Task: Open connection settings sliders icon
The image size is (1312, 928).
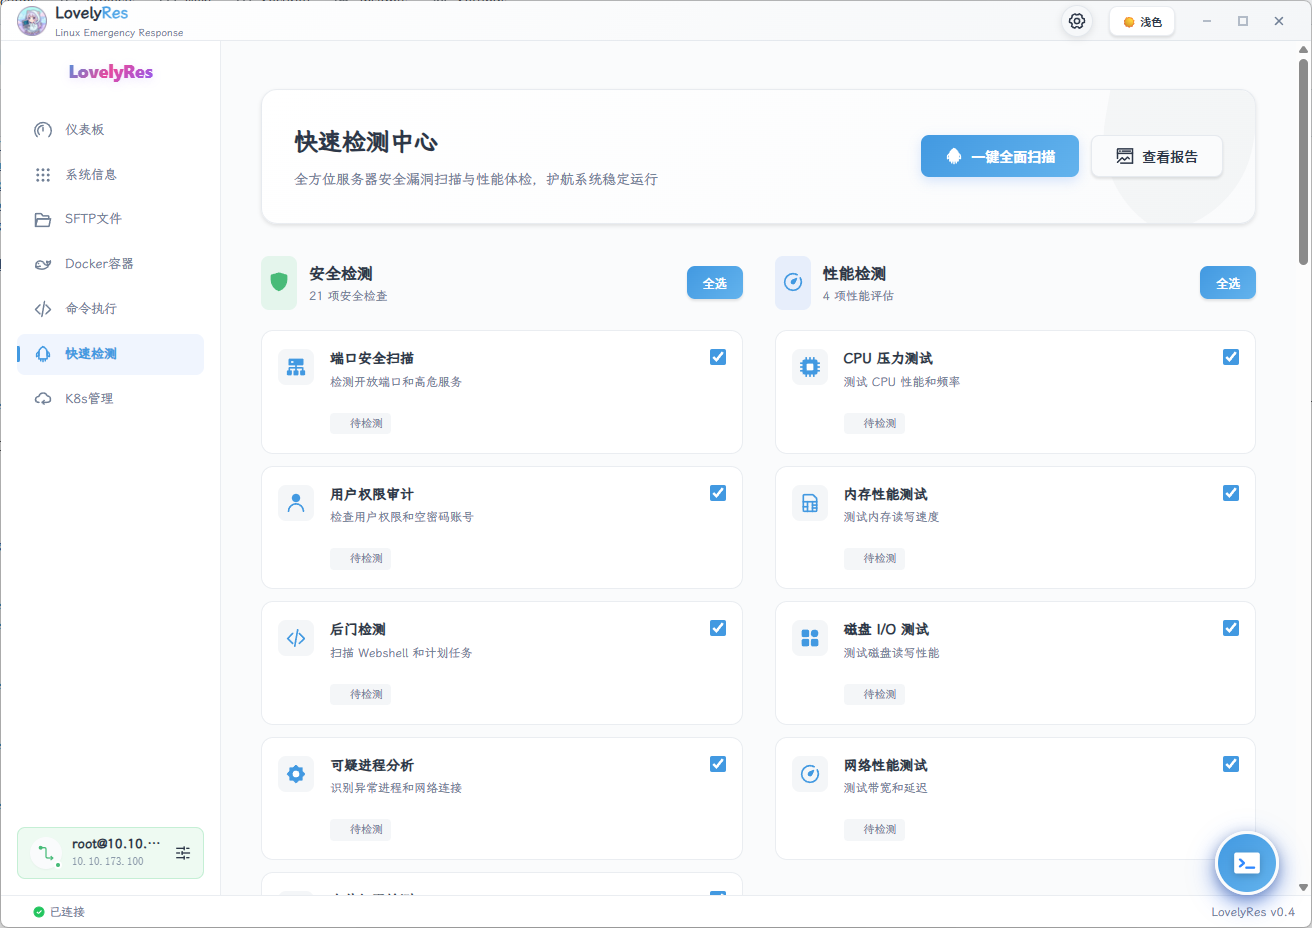Action: click(183, 853)
